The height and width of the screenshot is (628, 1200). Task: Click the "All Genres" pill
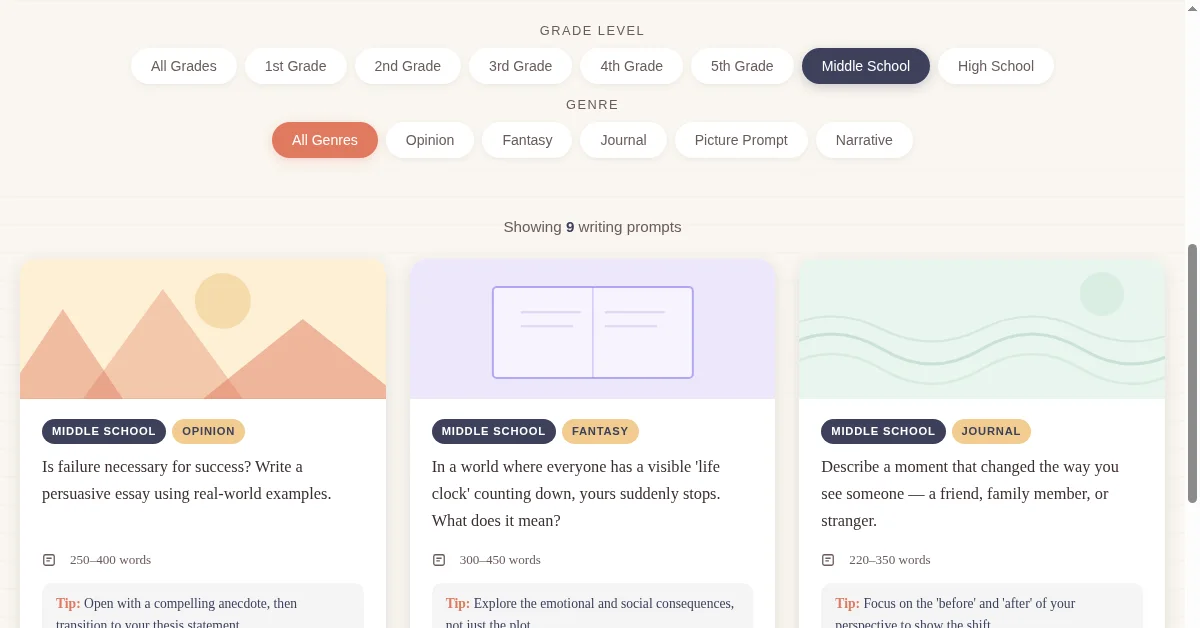click(x=324, y=140)
